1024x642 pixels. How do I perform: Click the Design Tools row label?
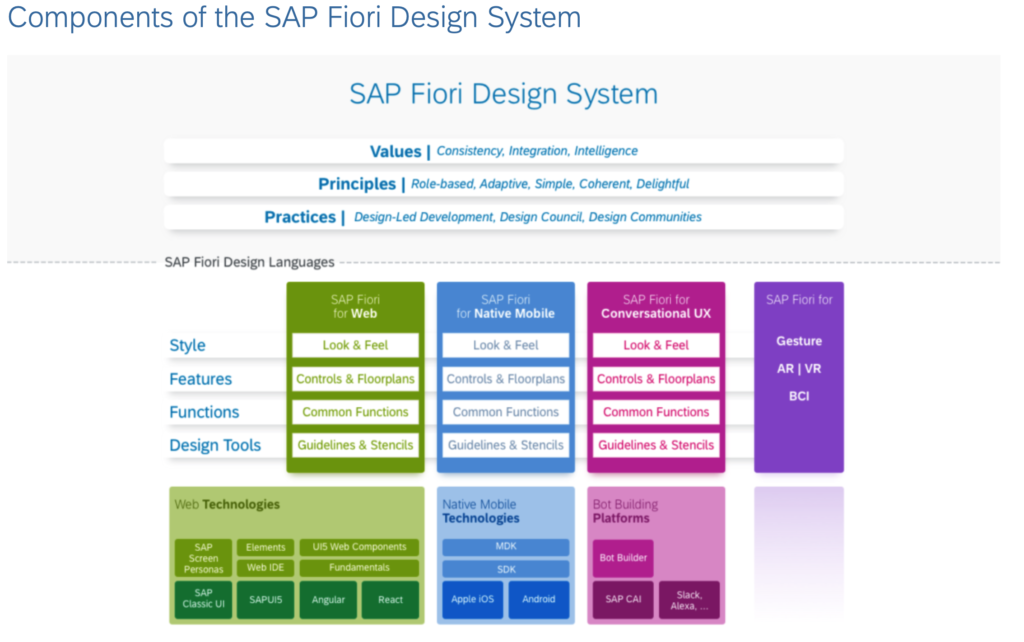coord(215,445)
